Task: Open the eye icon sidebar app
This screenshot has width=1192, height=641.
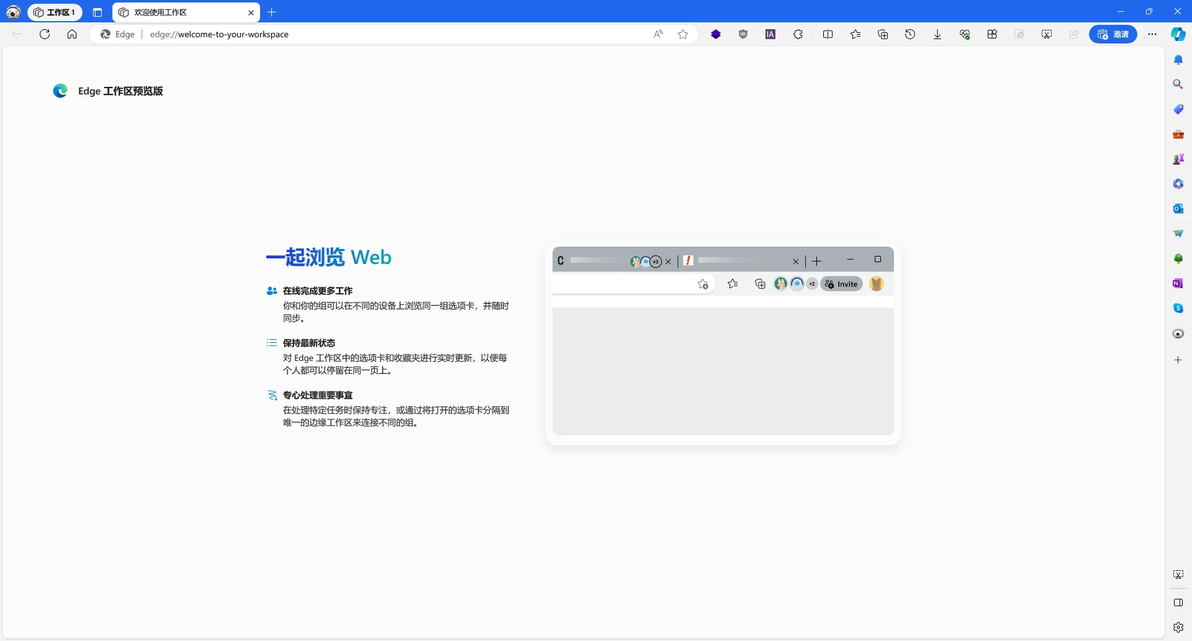Action: point(1178,334)
